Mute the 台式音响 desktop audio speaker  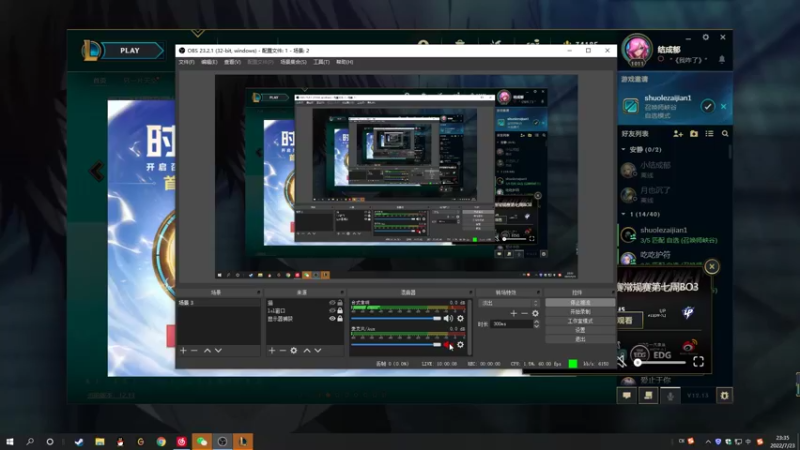coord(448,318)
